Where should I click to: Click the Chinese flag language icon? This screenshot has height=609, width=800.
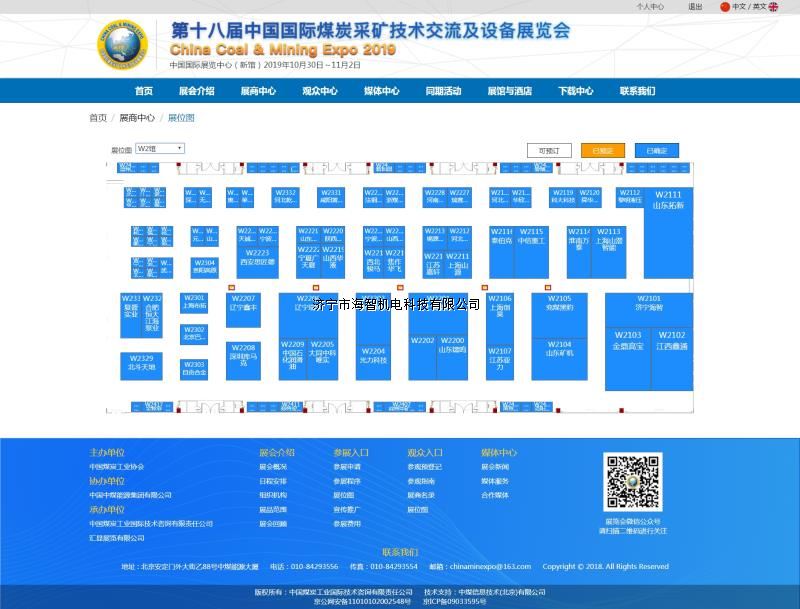725,7
